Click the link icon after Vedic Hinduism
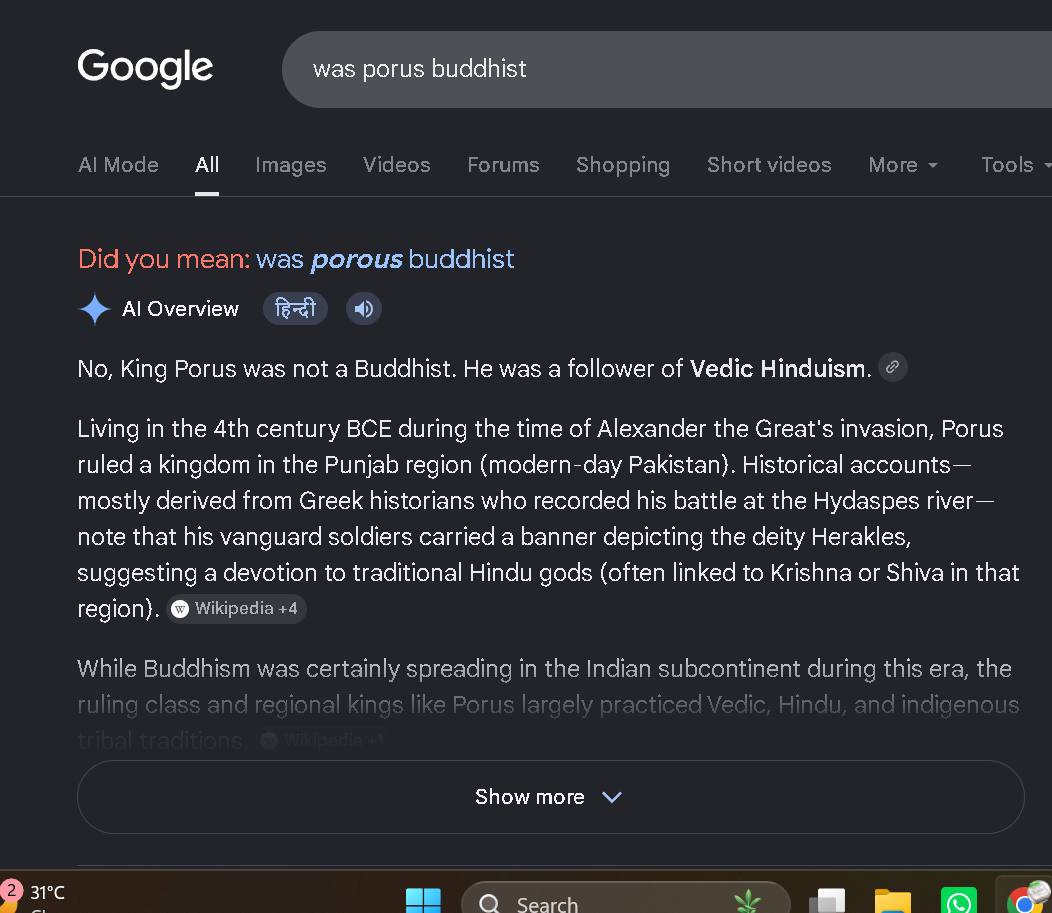This screenshot has height=913, width=1052. (x=892, y=367)
